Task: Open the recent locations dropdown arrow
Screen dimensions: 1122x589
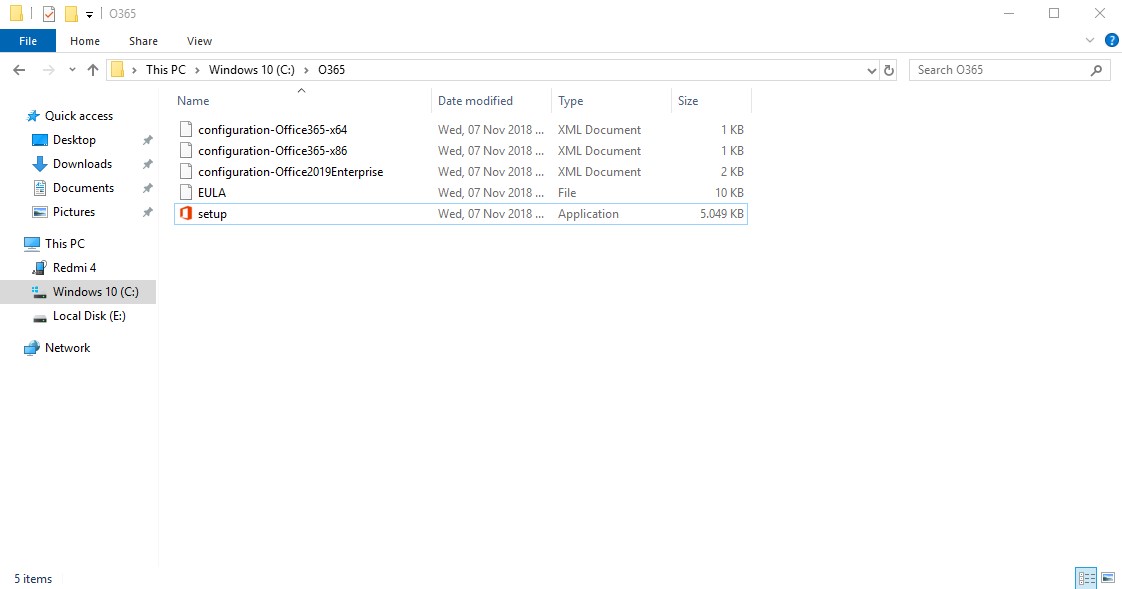Action: tap(72, 70)
